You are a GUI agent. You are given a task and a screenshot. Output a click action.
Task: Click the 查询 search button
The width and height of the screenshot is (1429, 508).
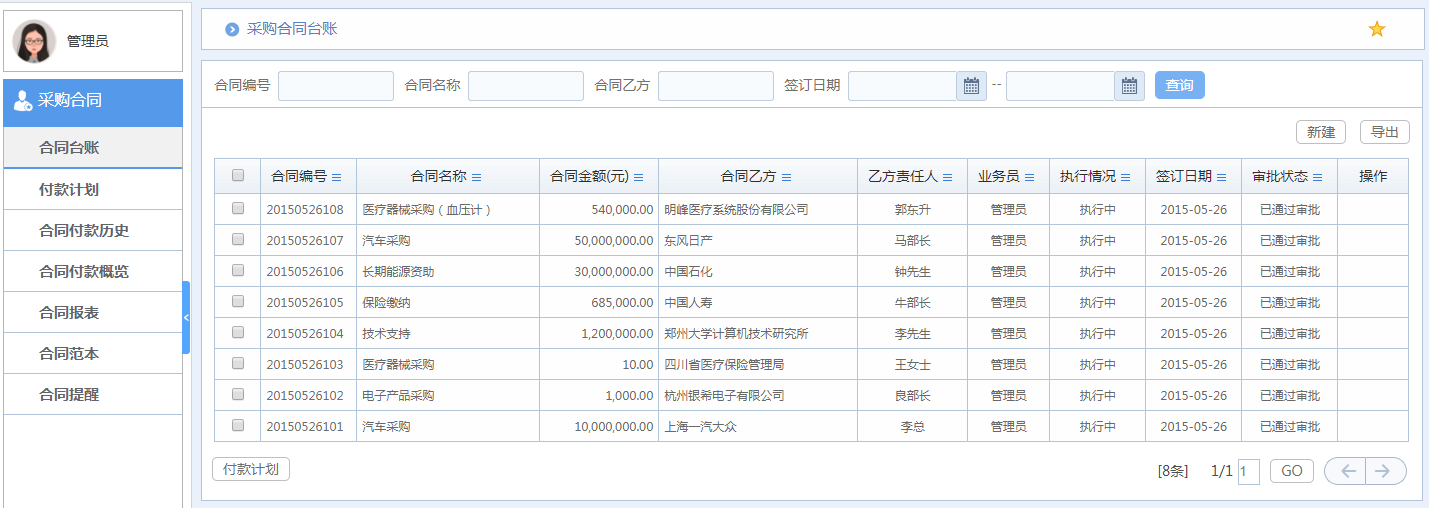pyautogui.click(x=1179, y=86)
